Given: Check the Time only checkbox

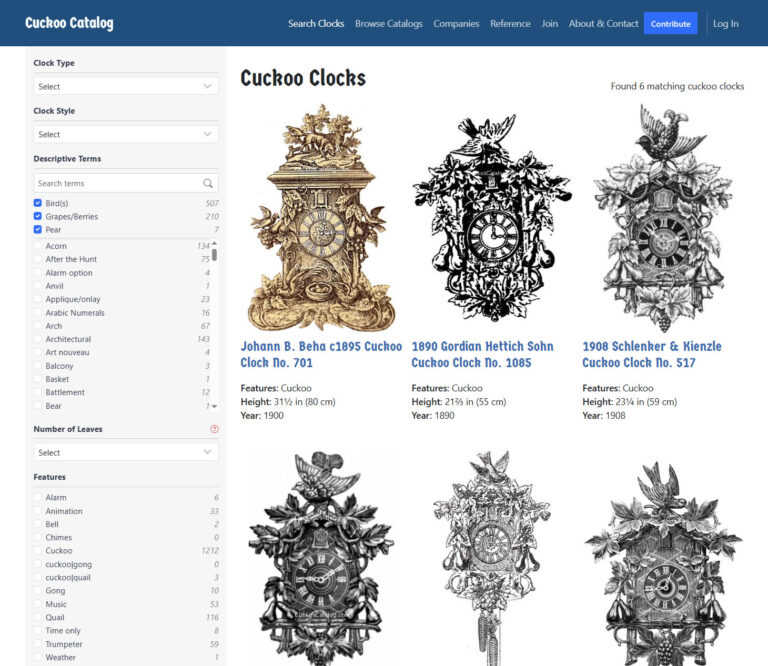Looking at the screenshot, I should pos(38,630).
